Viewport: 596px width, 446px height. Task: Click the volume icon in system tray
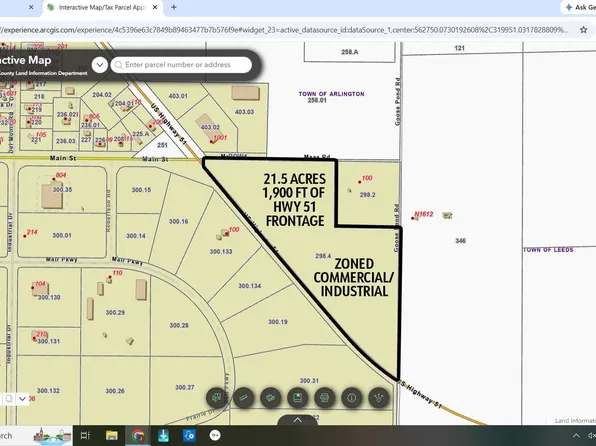coord(592,436)
